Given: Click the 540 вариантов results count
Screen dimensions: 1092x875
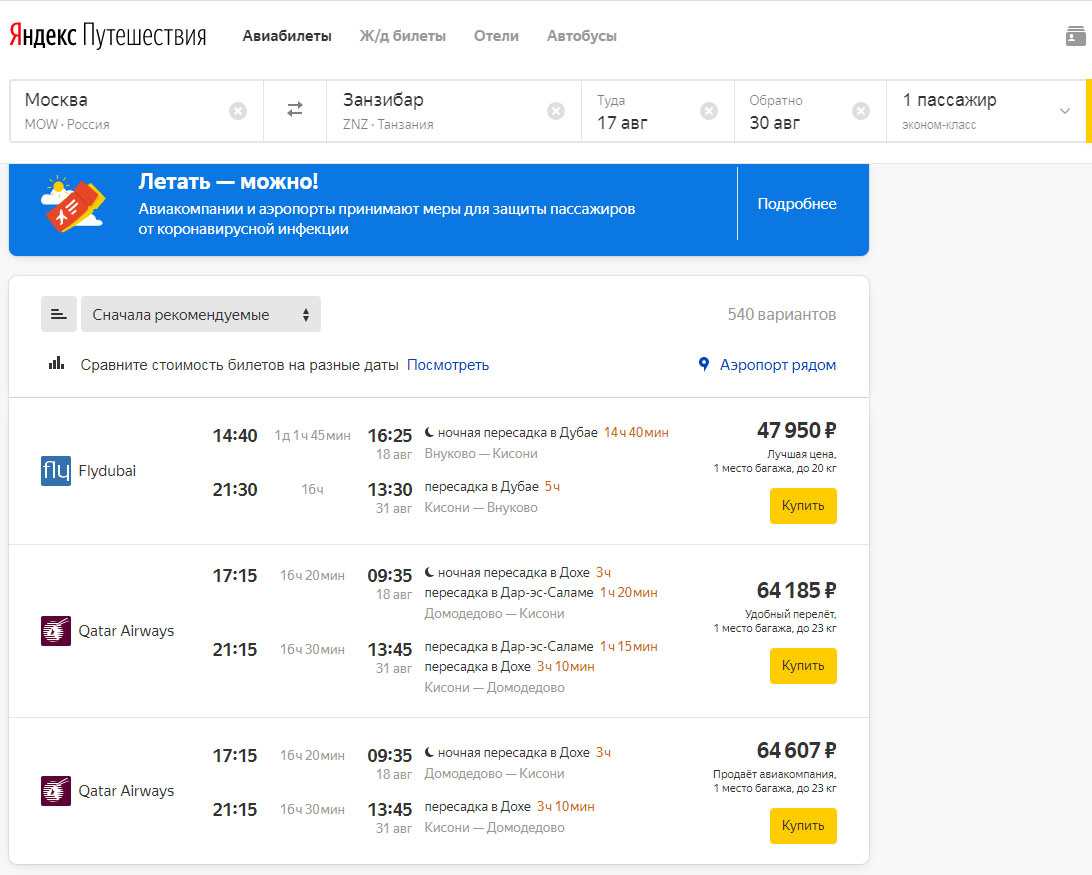Looking at the screenshot, I should coord(782,315).
